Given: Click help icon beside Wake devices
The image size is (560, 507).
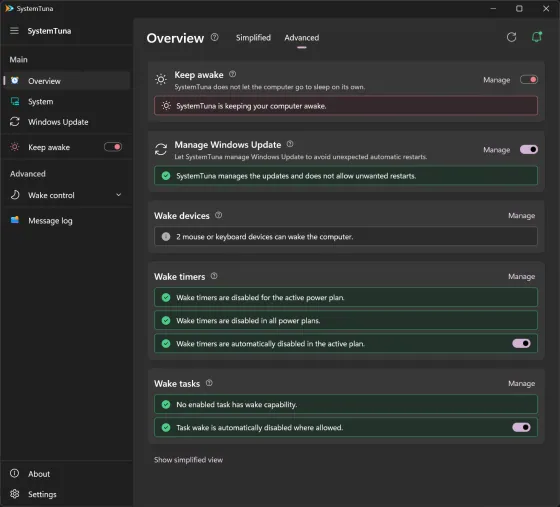Looking at the screenshot, I should [219, 215].
